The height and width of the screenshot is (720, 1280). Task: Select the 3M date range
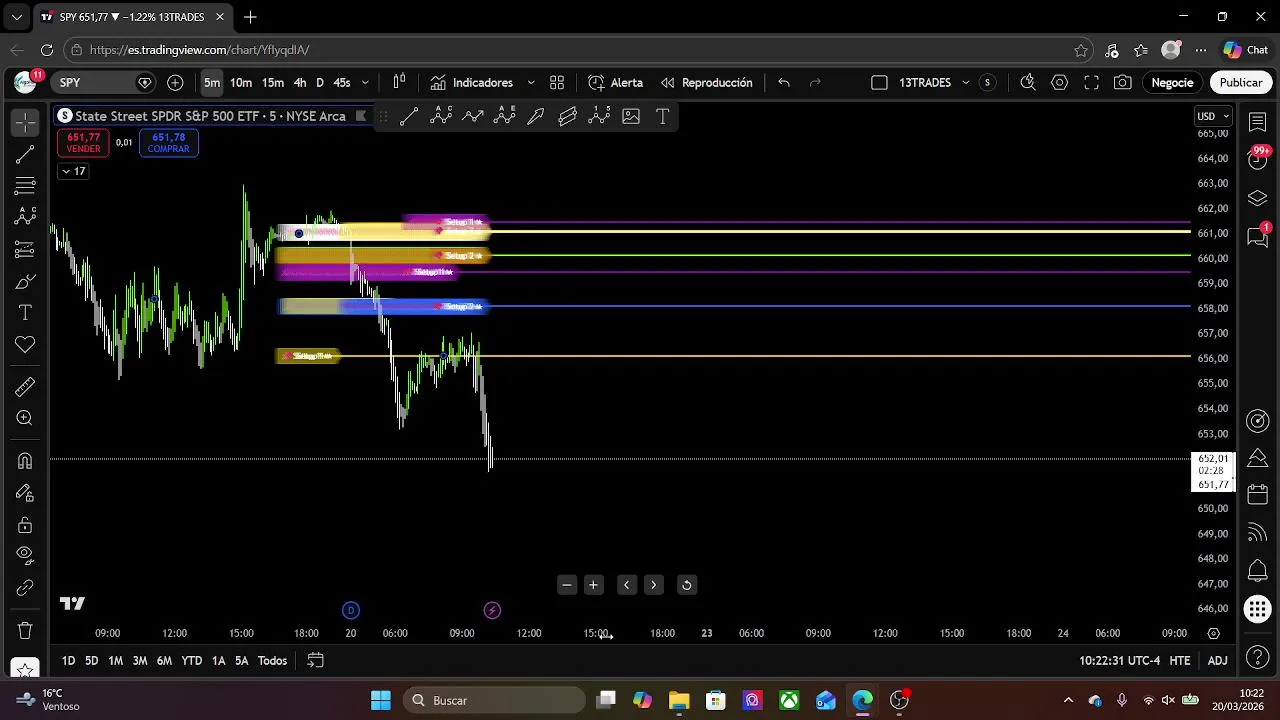pyautogui.click(x=140, y=661)
